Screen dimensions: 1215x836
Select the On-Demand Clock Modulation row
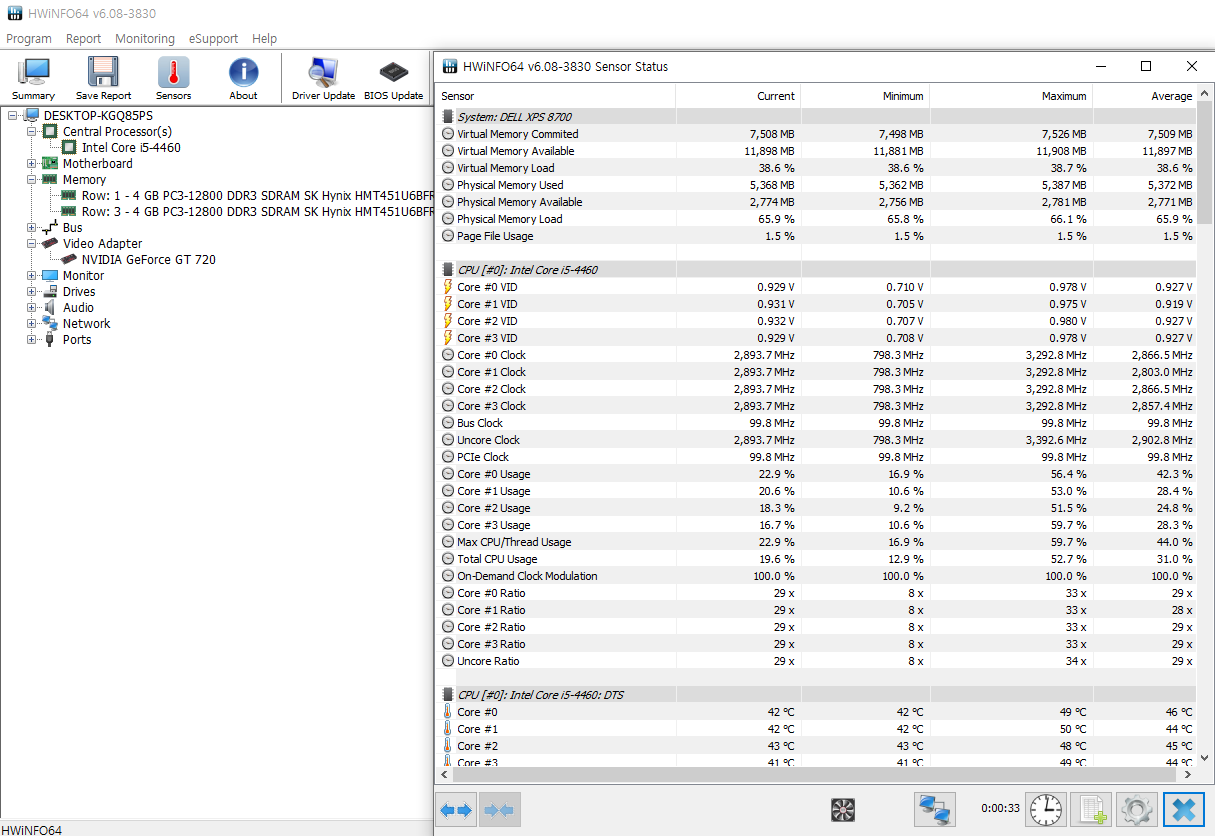click(x=817, y=576)
